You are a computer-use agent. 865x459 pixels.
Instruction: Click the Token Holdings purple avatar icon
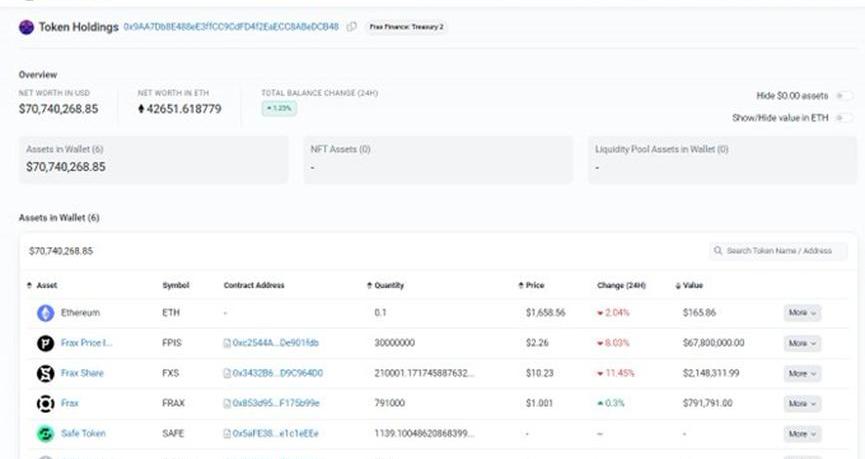pos(26,27)
